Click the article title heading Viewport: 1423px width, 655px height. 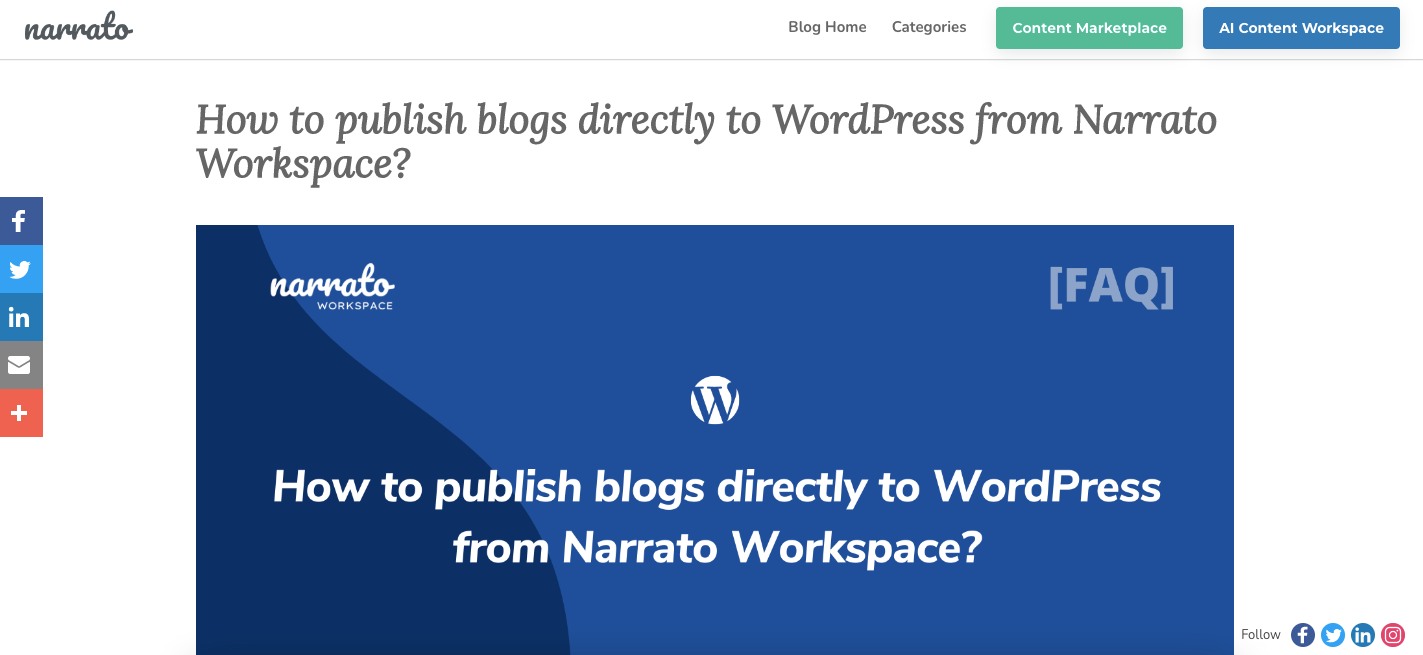(706, 141)
